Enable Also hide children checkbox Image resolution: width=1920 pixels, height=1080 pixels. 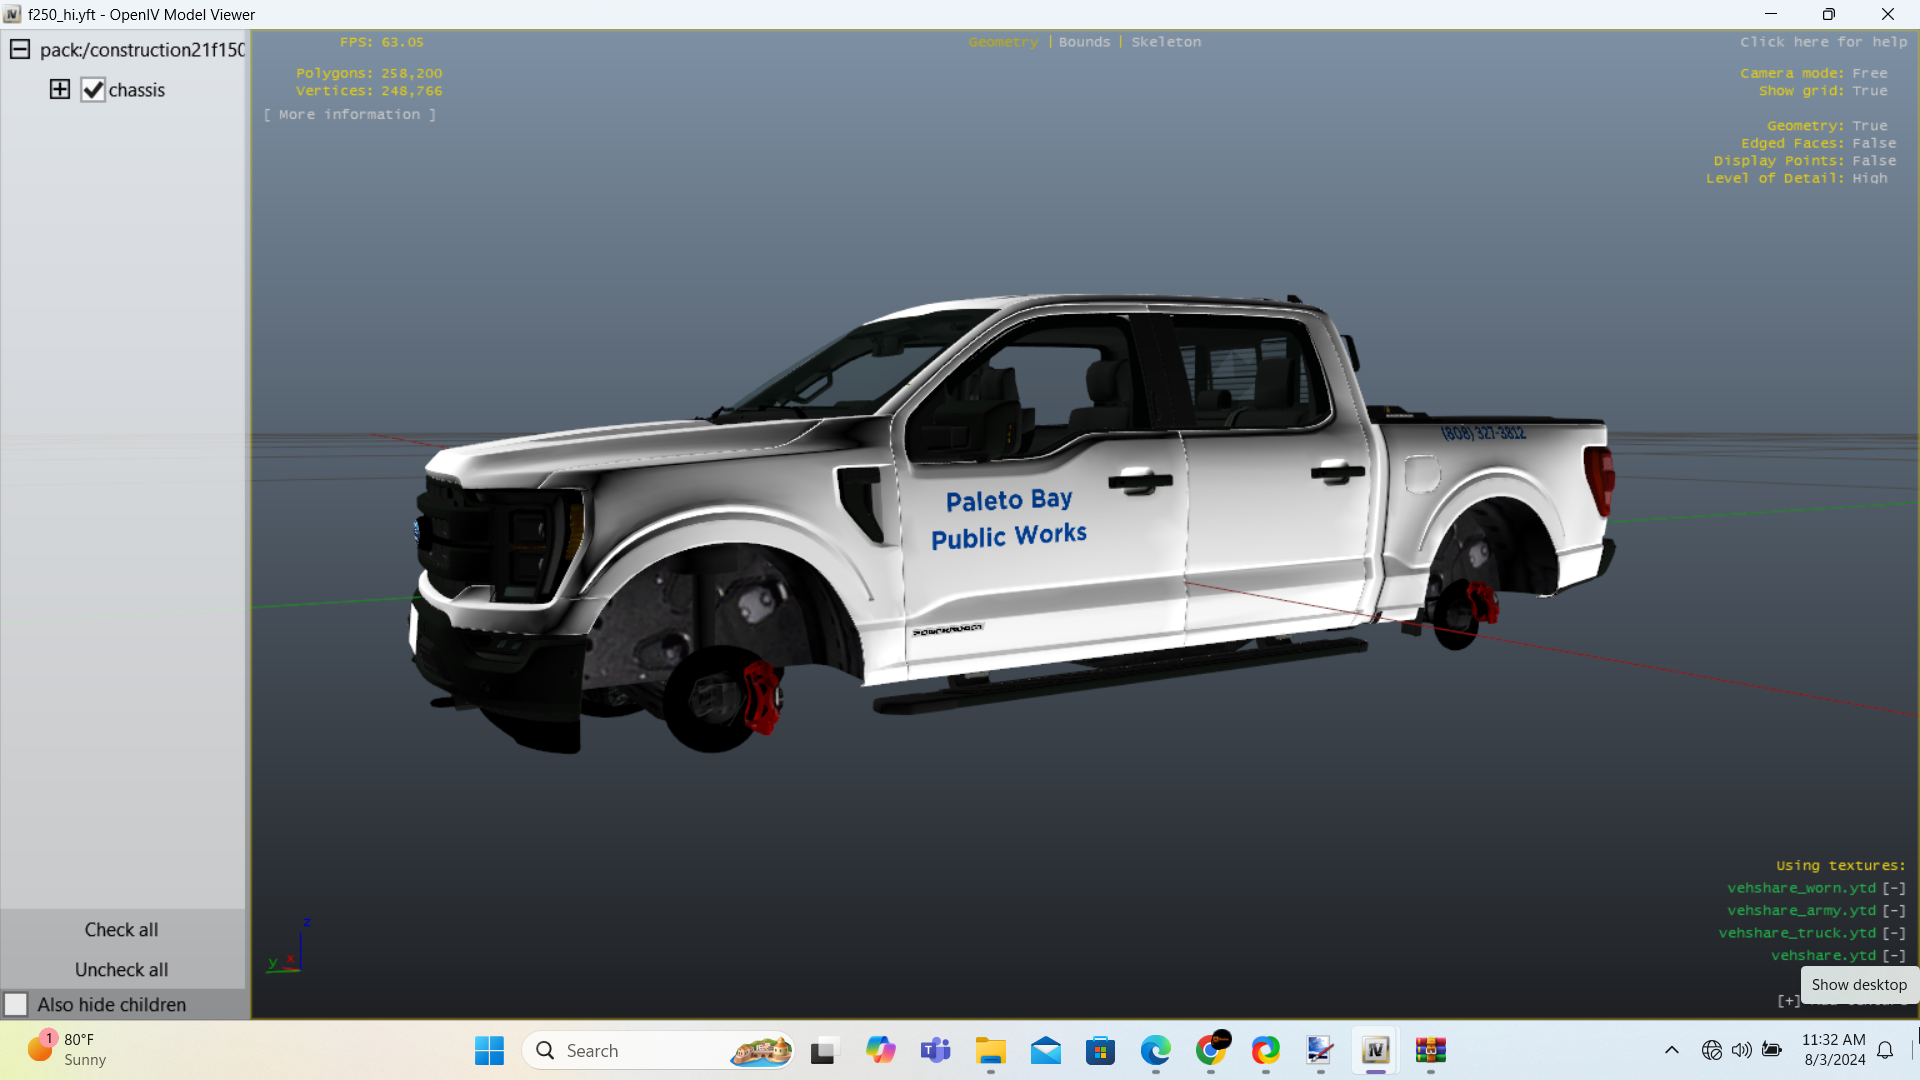click(x=16, y=1004)
